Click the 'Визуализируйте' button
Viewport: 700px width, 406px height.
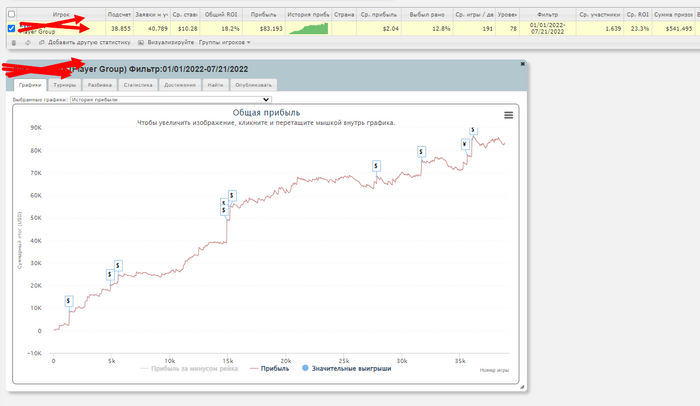(x=166, y=42)
